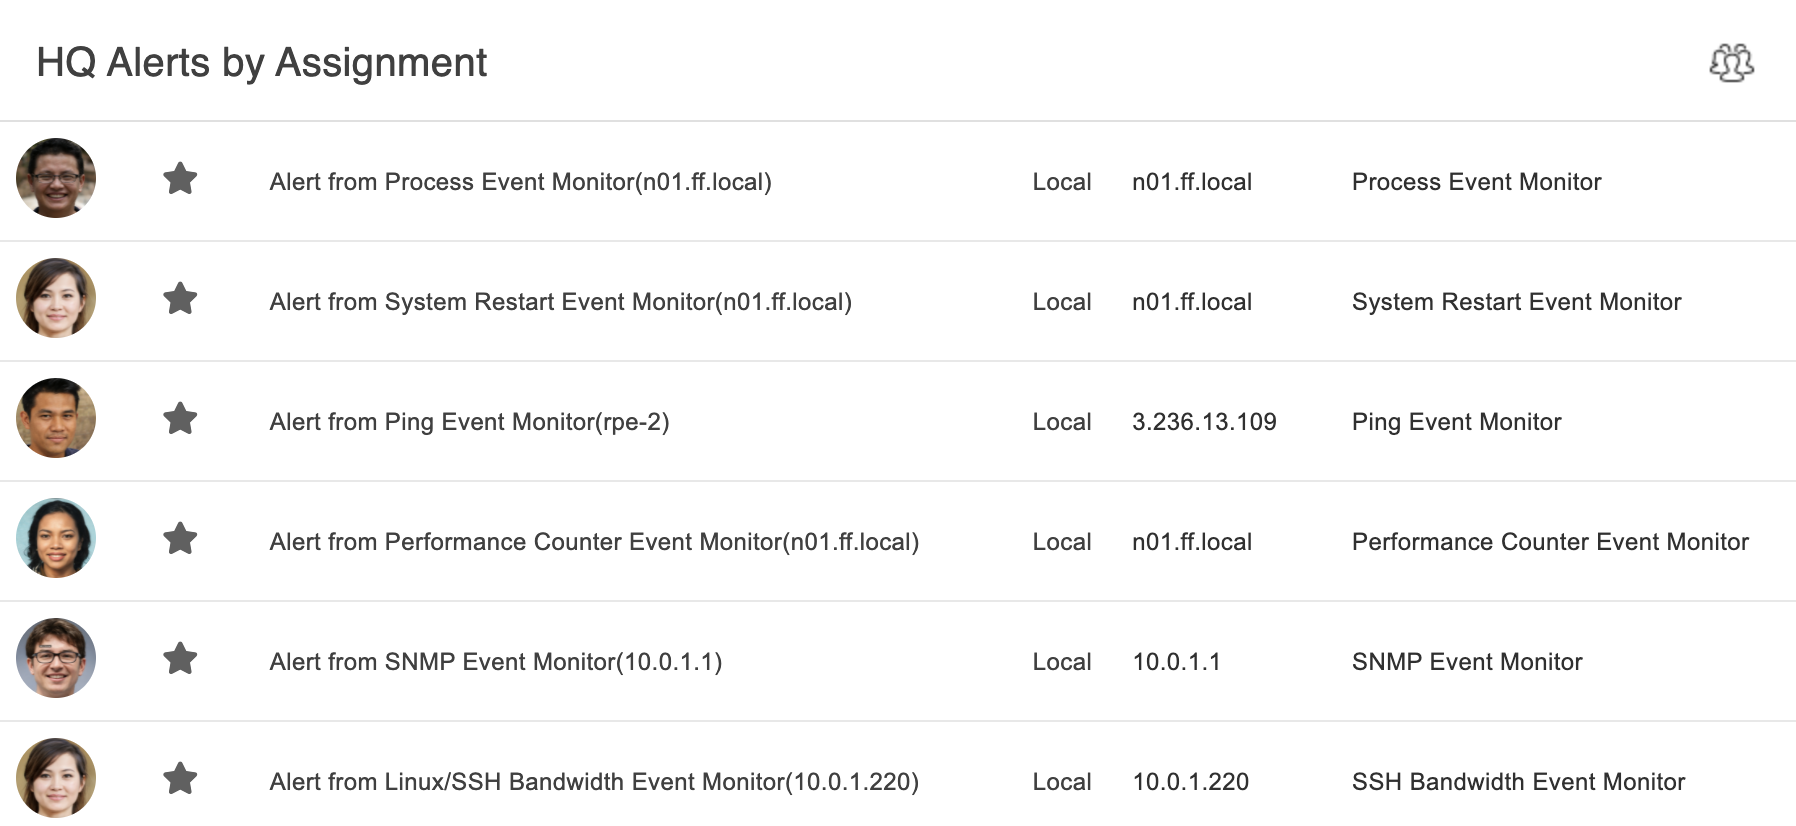This screenshot has height=826, width=1796.
Task: Toggle star on Process Event Monitor alert
Action: (x=180, y=179)
